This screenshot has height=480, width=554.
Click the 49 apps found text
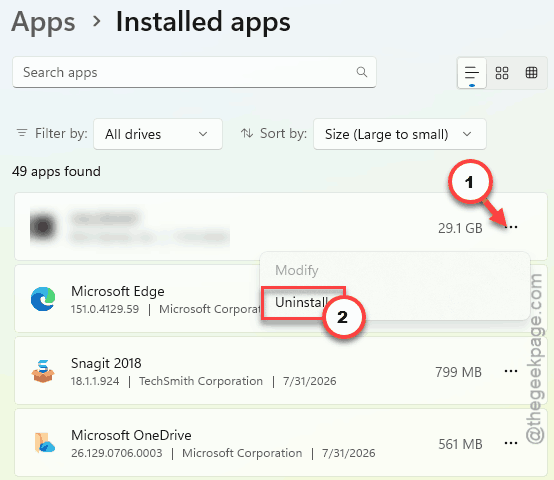click(x=56, y=172)
